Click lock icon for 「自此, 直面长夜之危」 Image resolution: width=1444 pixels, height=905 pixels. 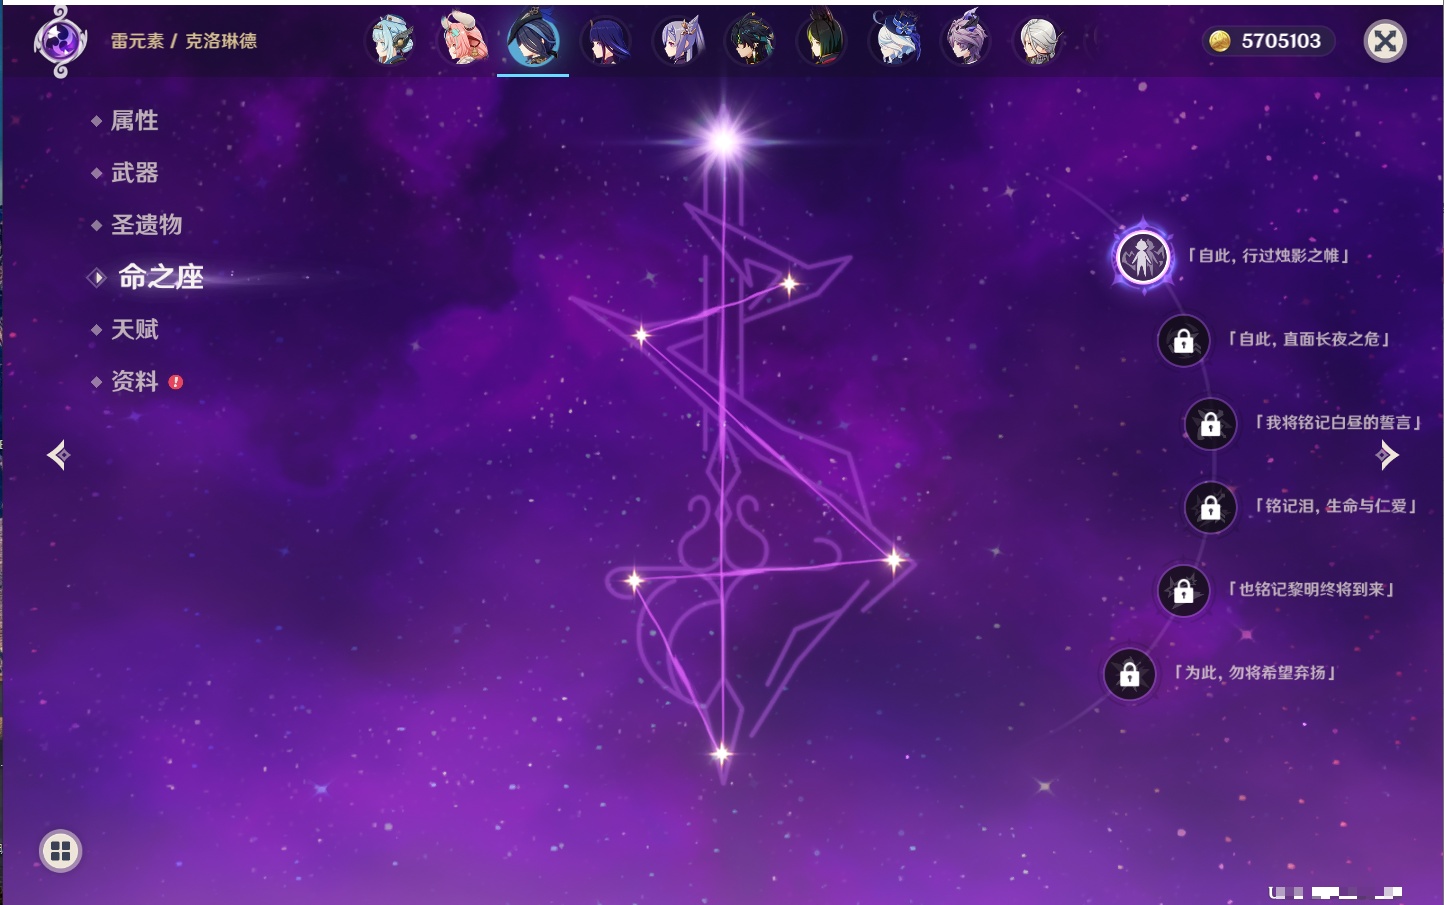[1183, 341]
